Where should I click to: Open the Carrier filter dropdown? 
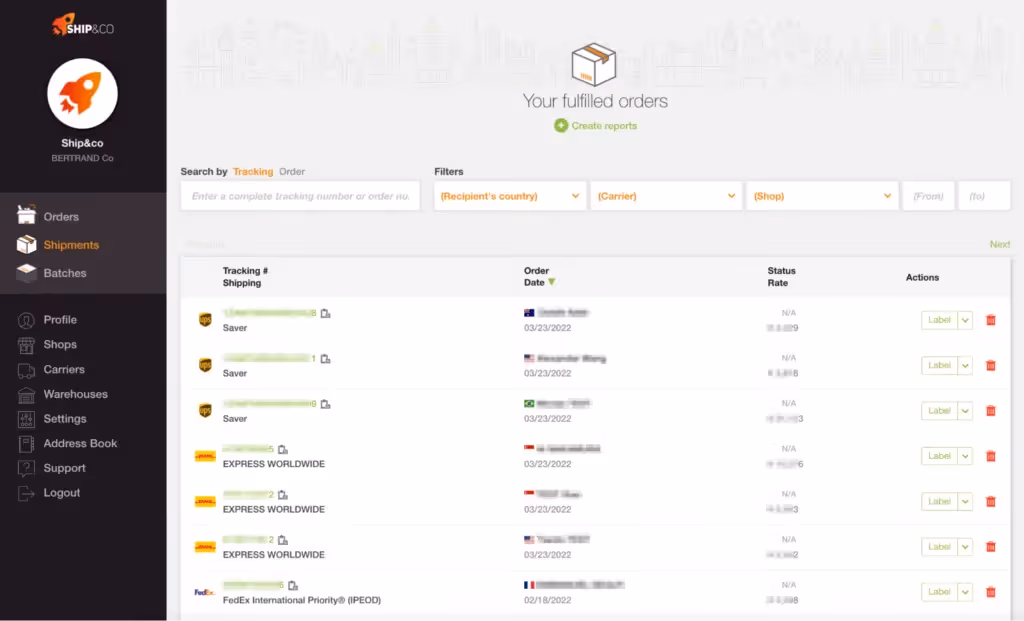(666, 196)
